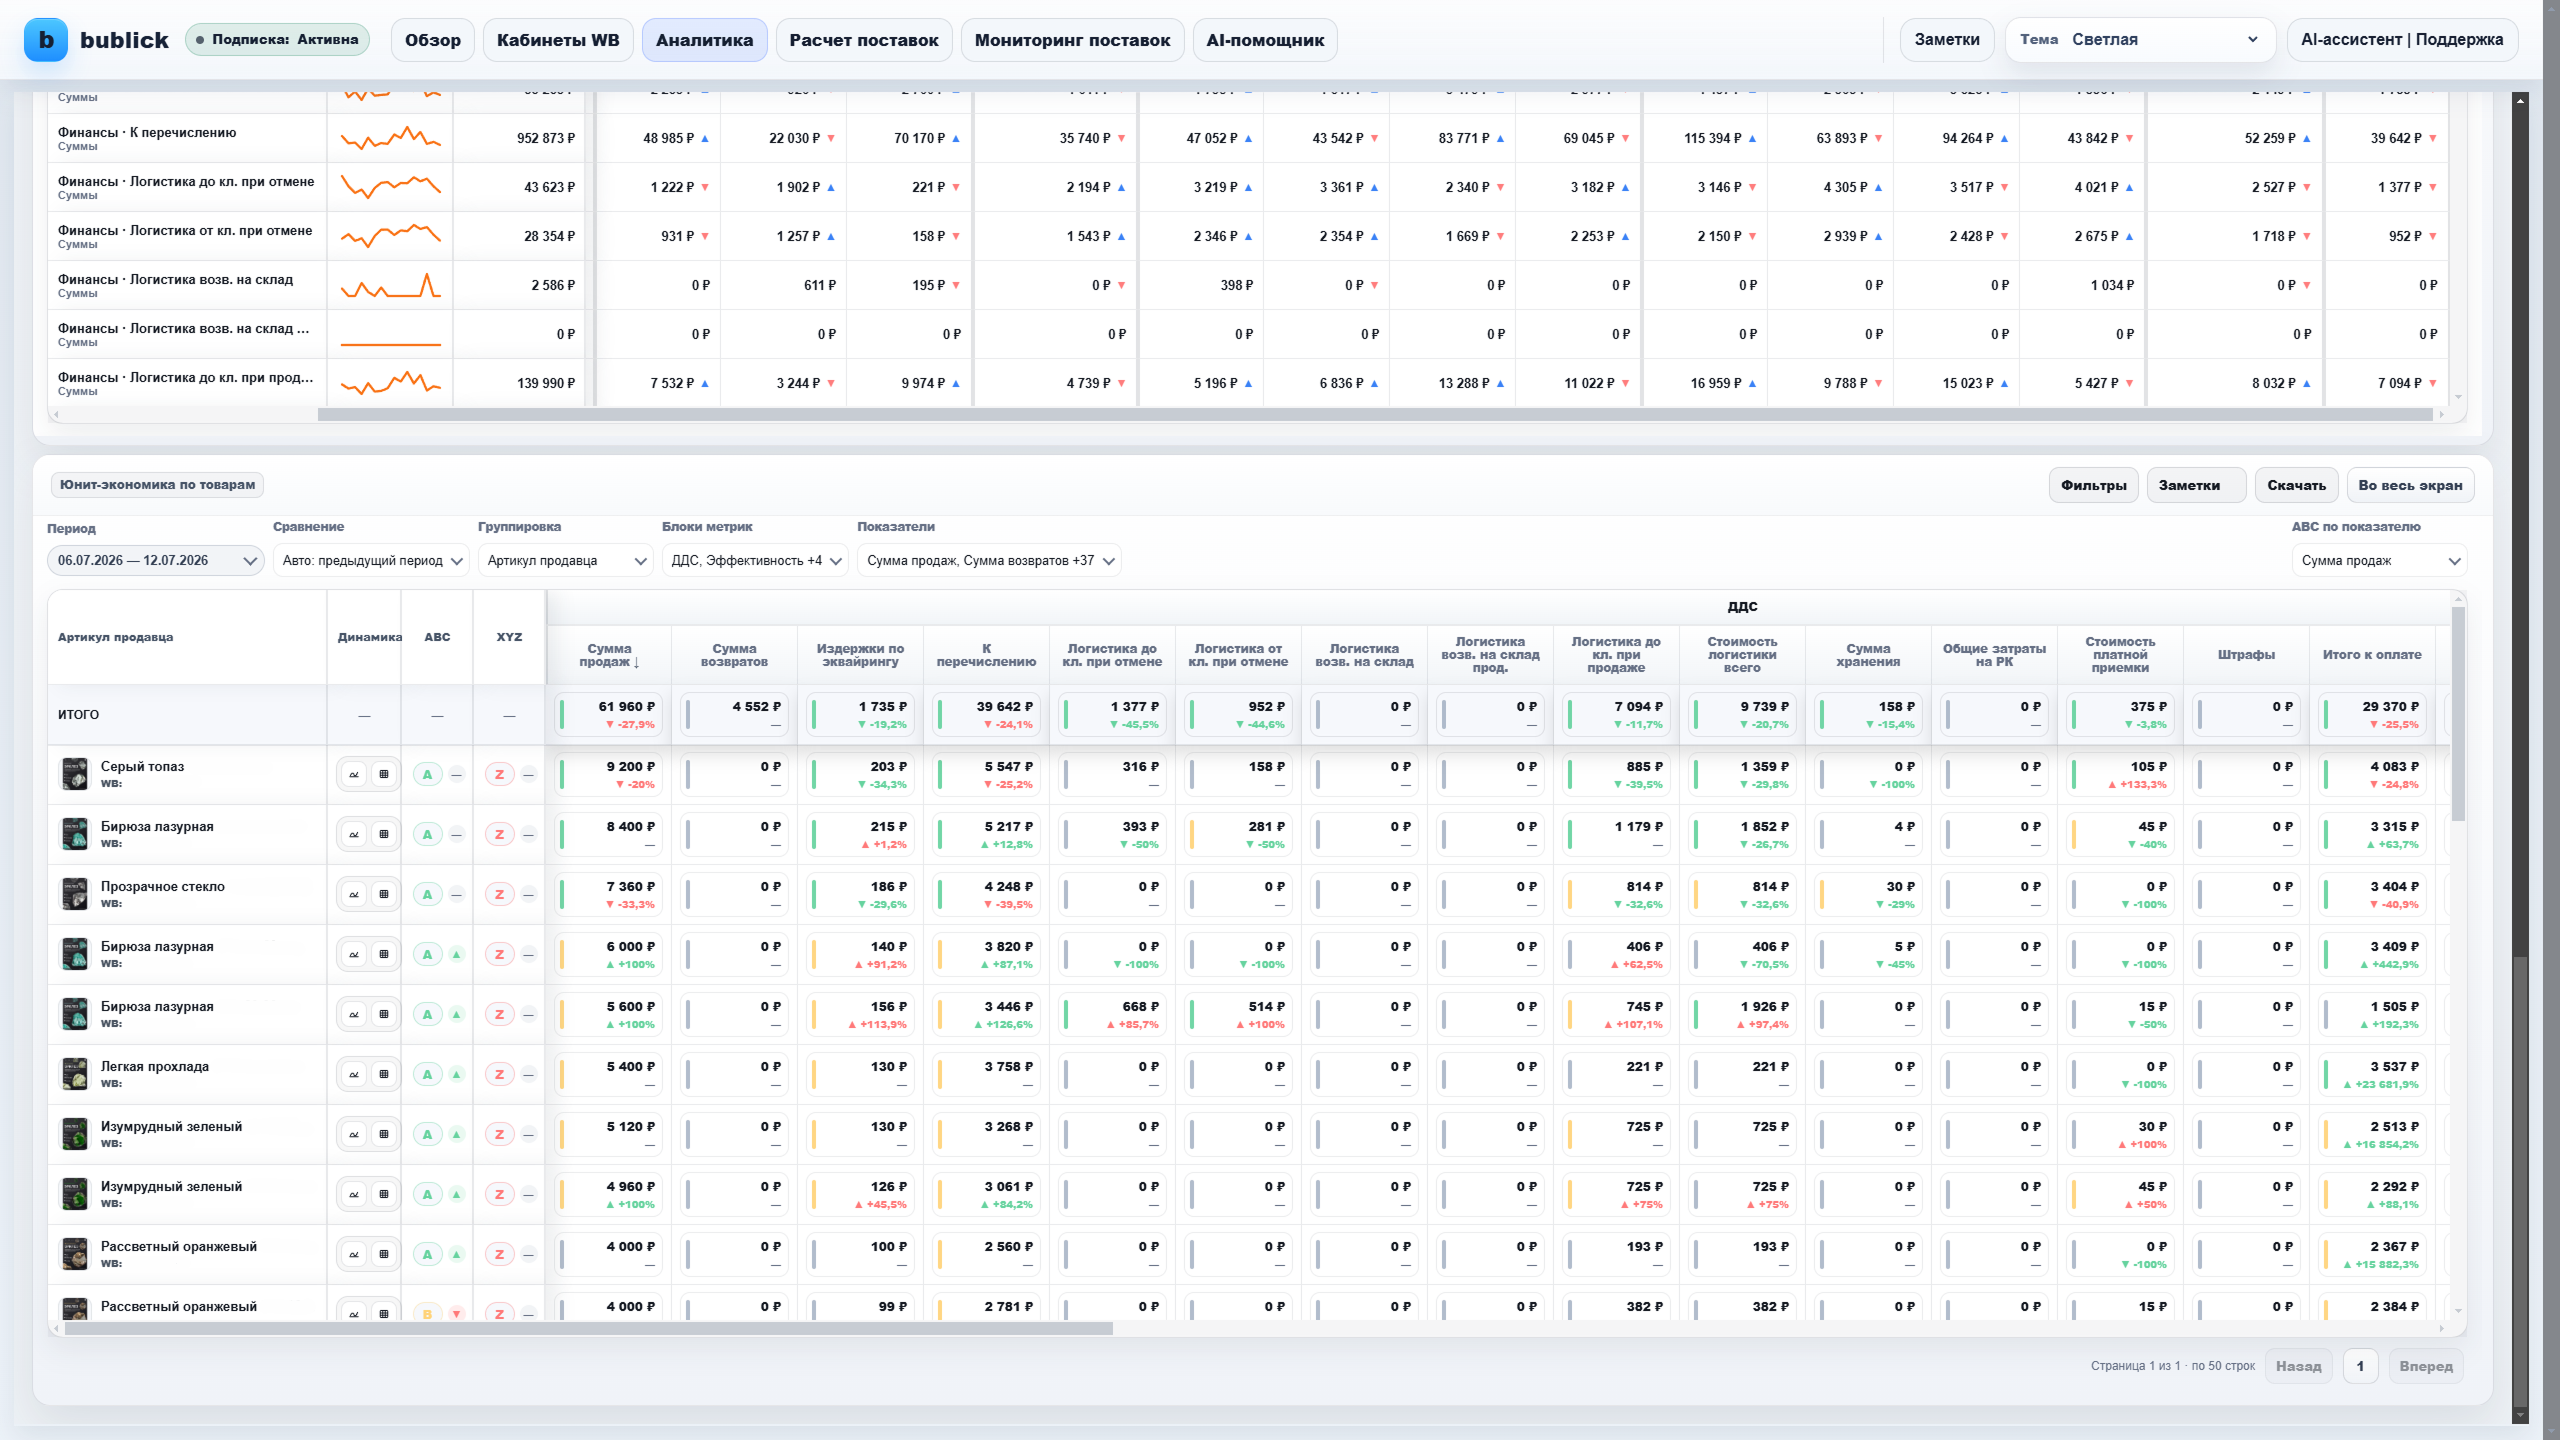Open the Период date range dropdown

tap(155, 561)
